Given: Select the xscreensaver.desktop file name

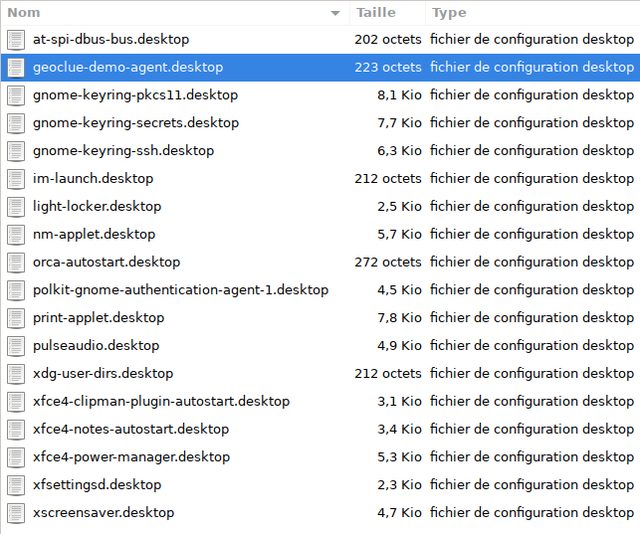Looking at the screenshot, I should pyautogui.click(x=103, y=512).
